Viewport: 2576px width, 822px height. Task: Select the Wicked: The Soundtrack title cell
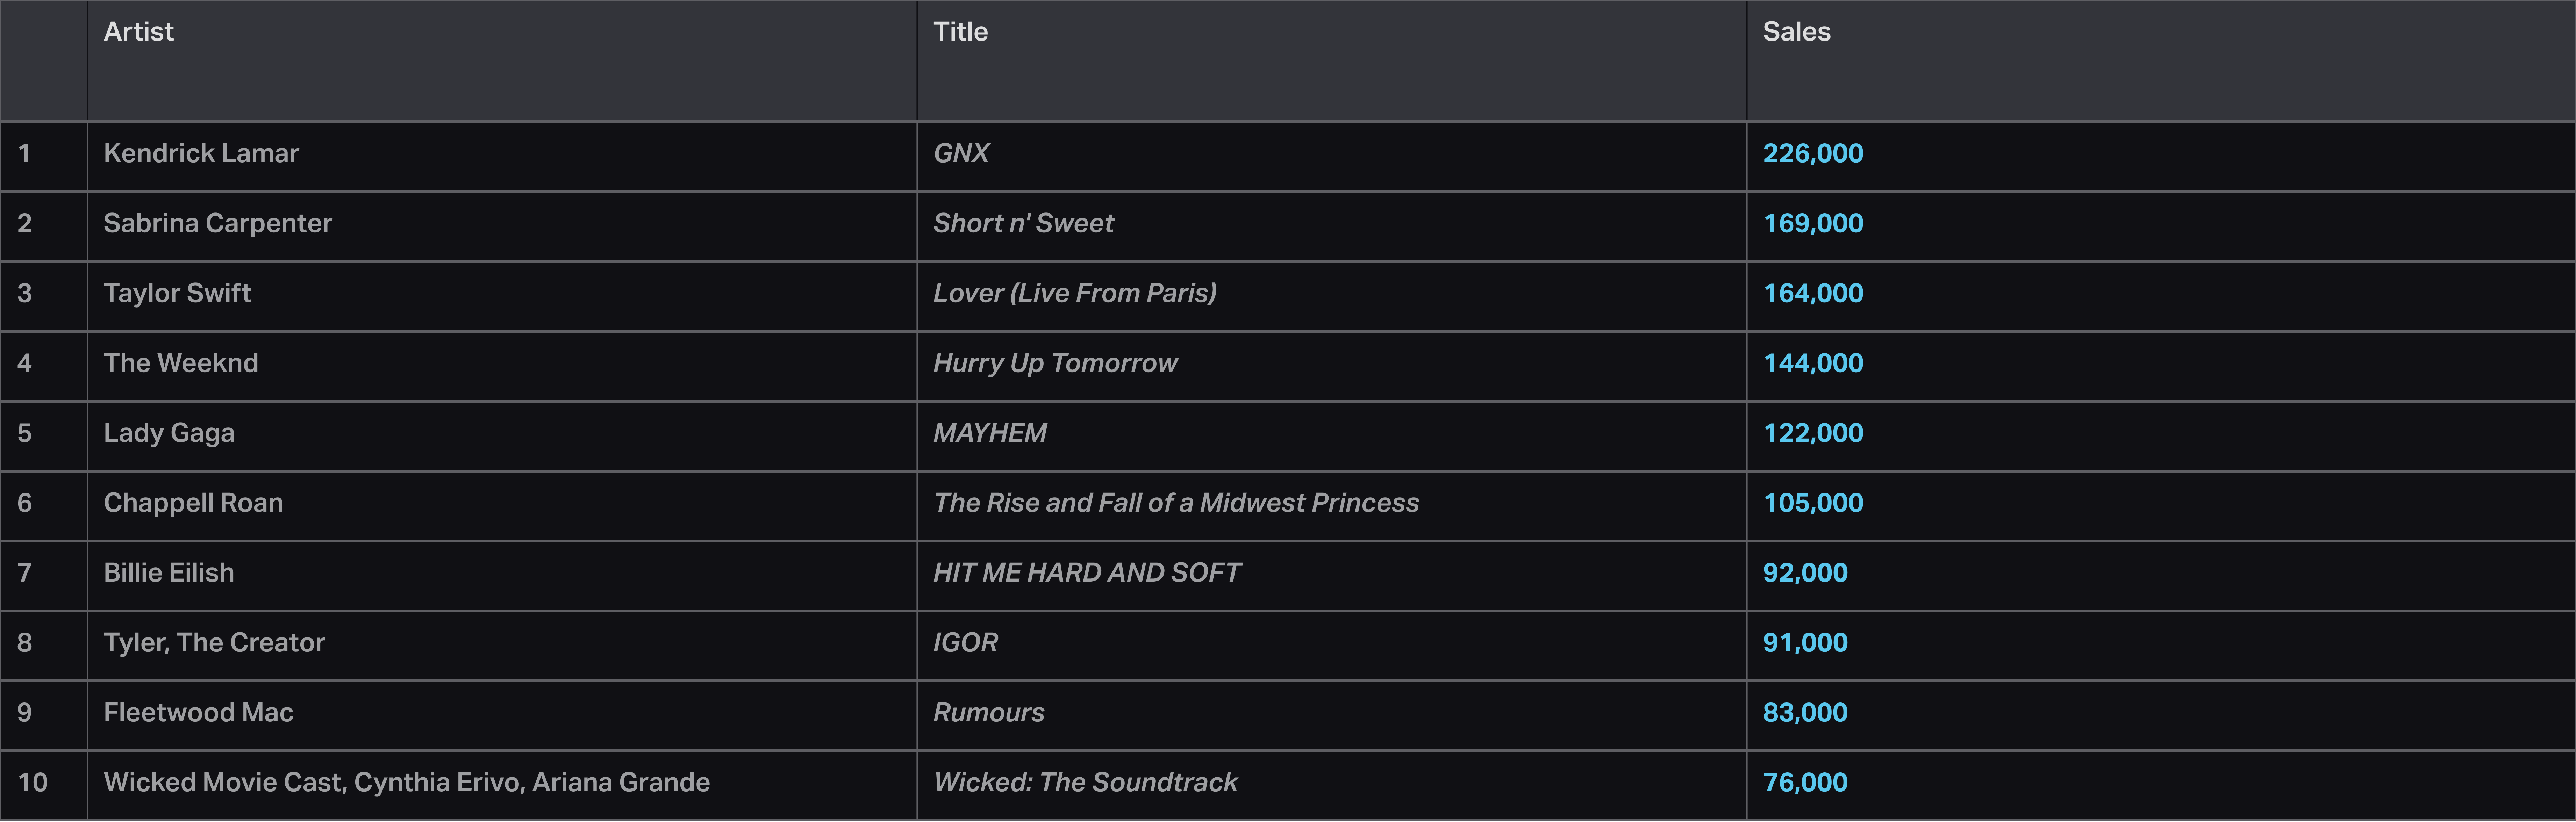click(1085, 783)
